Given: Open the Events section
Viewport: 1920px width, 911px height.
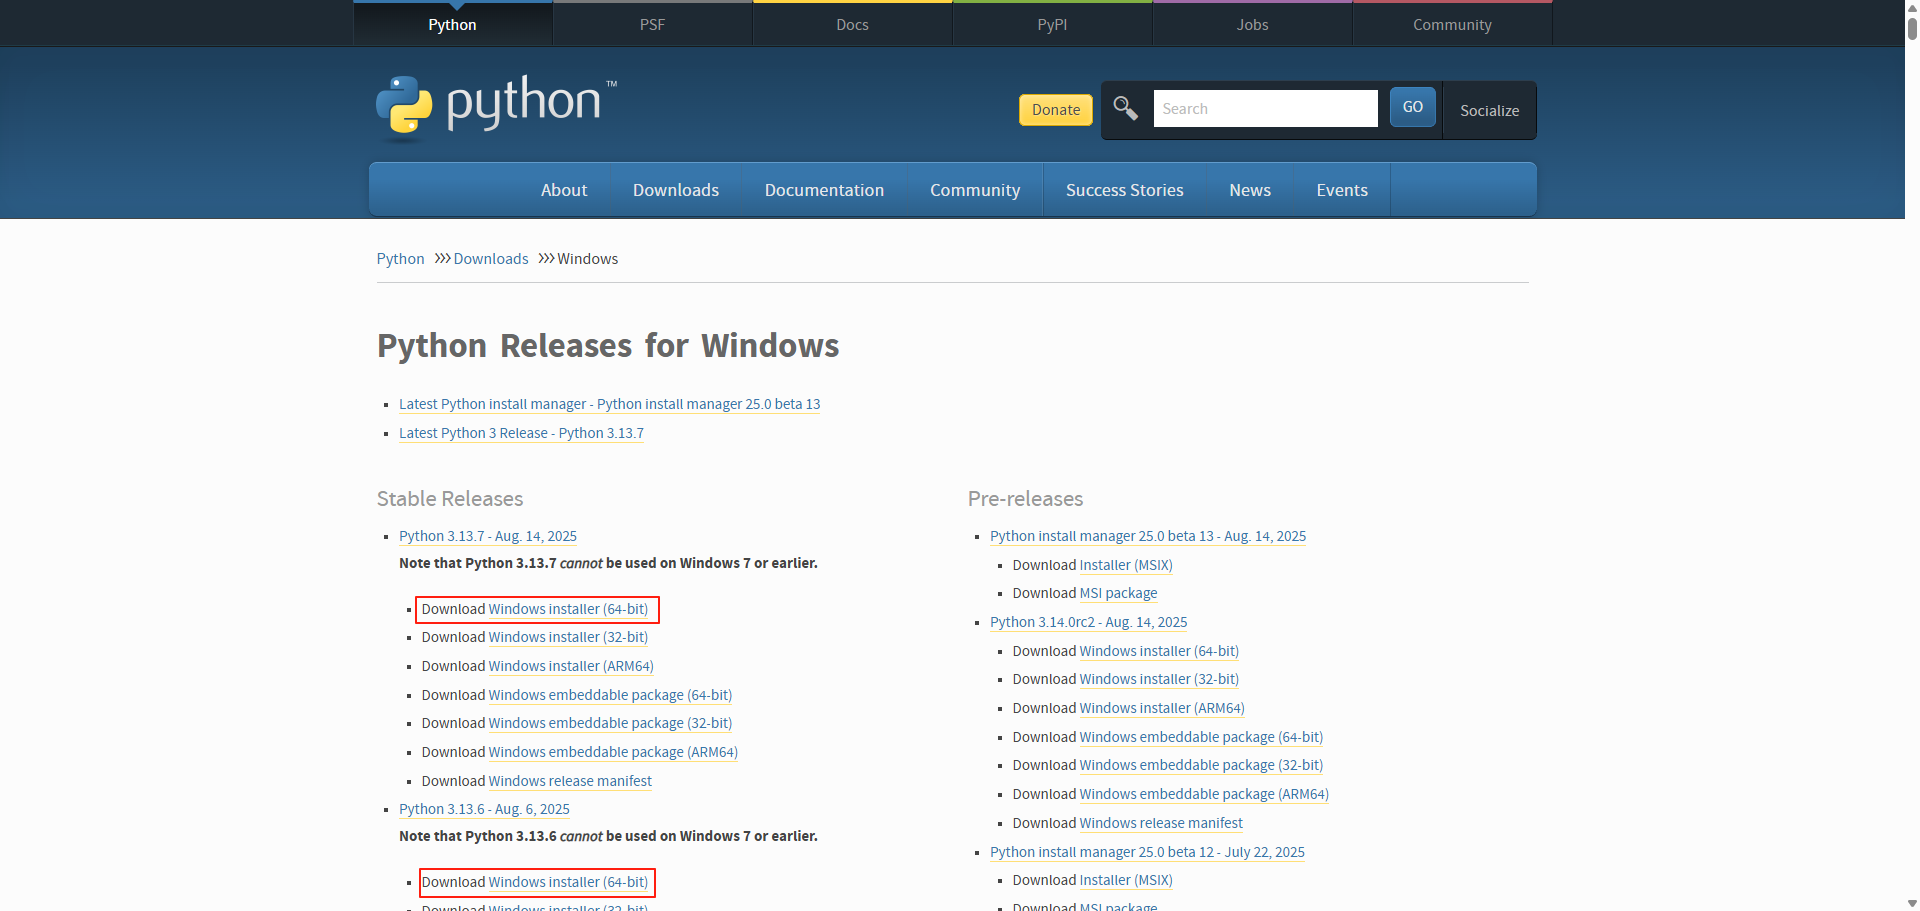Looking at the screenshot, I should (1342, 189).
